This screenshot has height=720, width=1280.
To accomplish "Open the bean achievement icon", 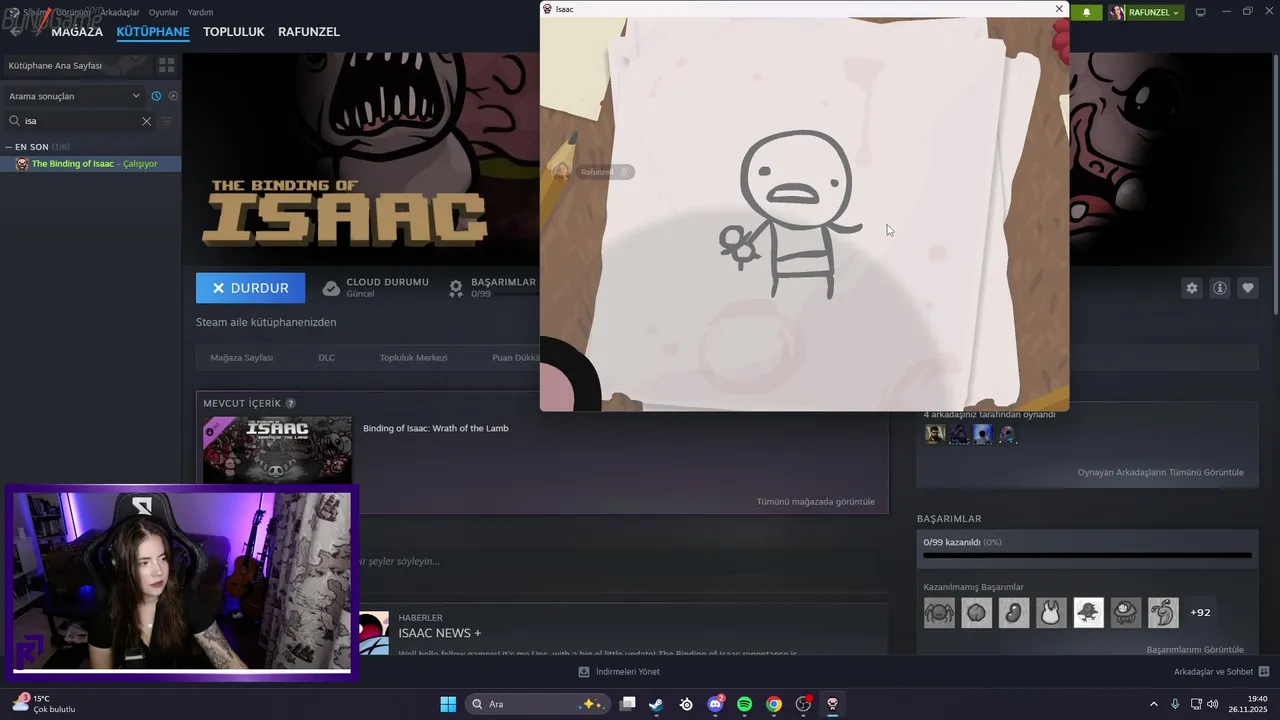I will [1014, 612].
